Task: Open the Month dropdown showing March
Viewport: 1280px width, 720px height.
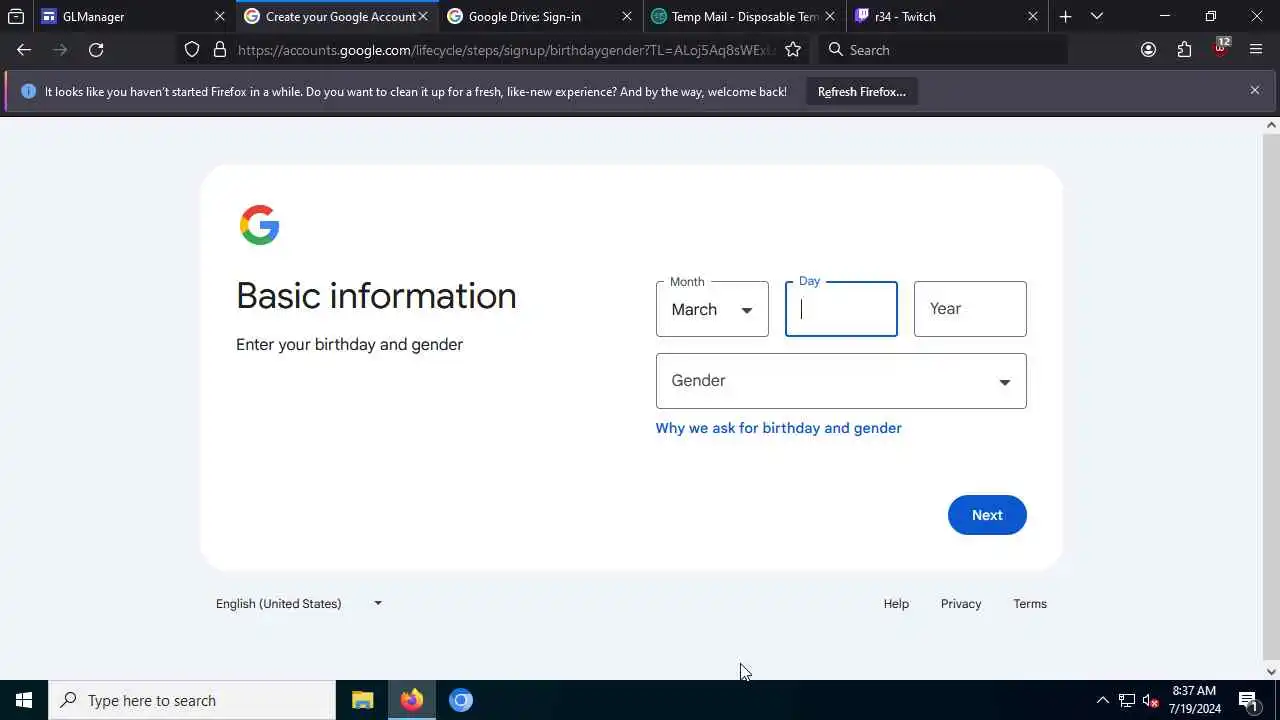Action: tap(712, 309)
